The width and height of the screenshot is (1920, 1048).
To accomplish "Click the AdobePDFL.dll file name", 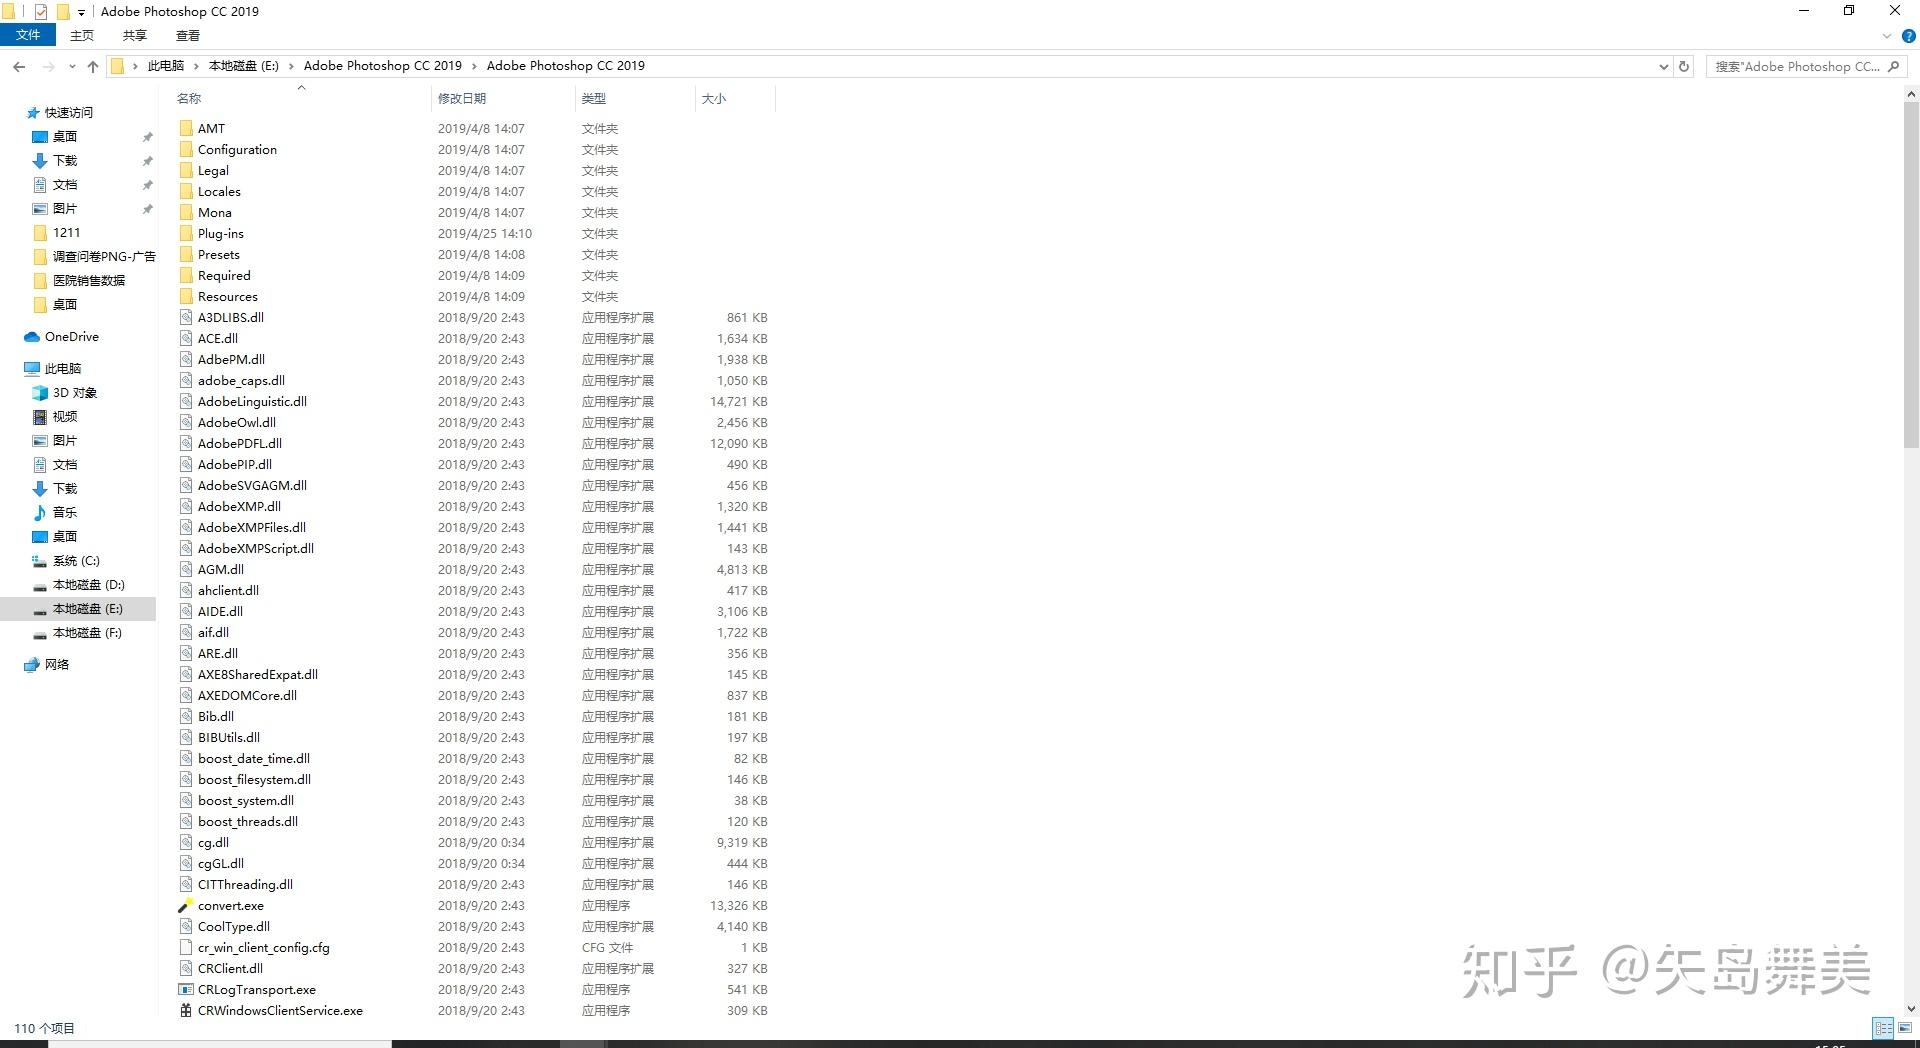I will tap(240, 444).
